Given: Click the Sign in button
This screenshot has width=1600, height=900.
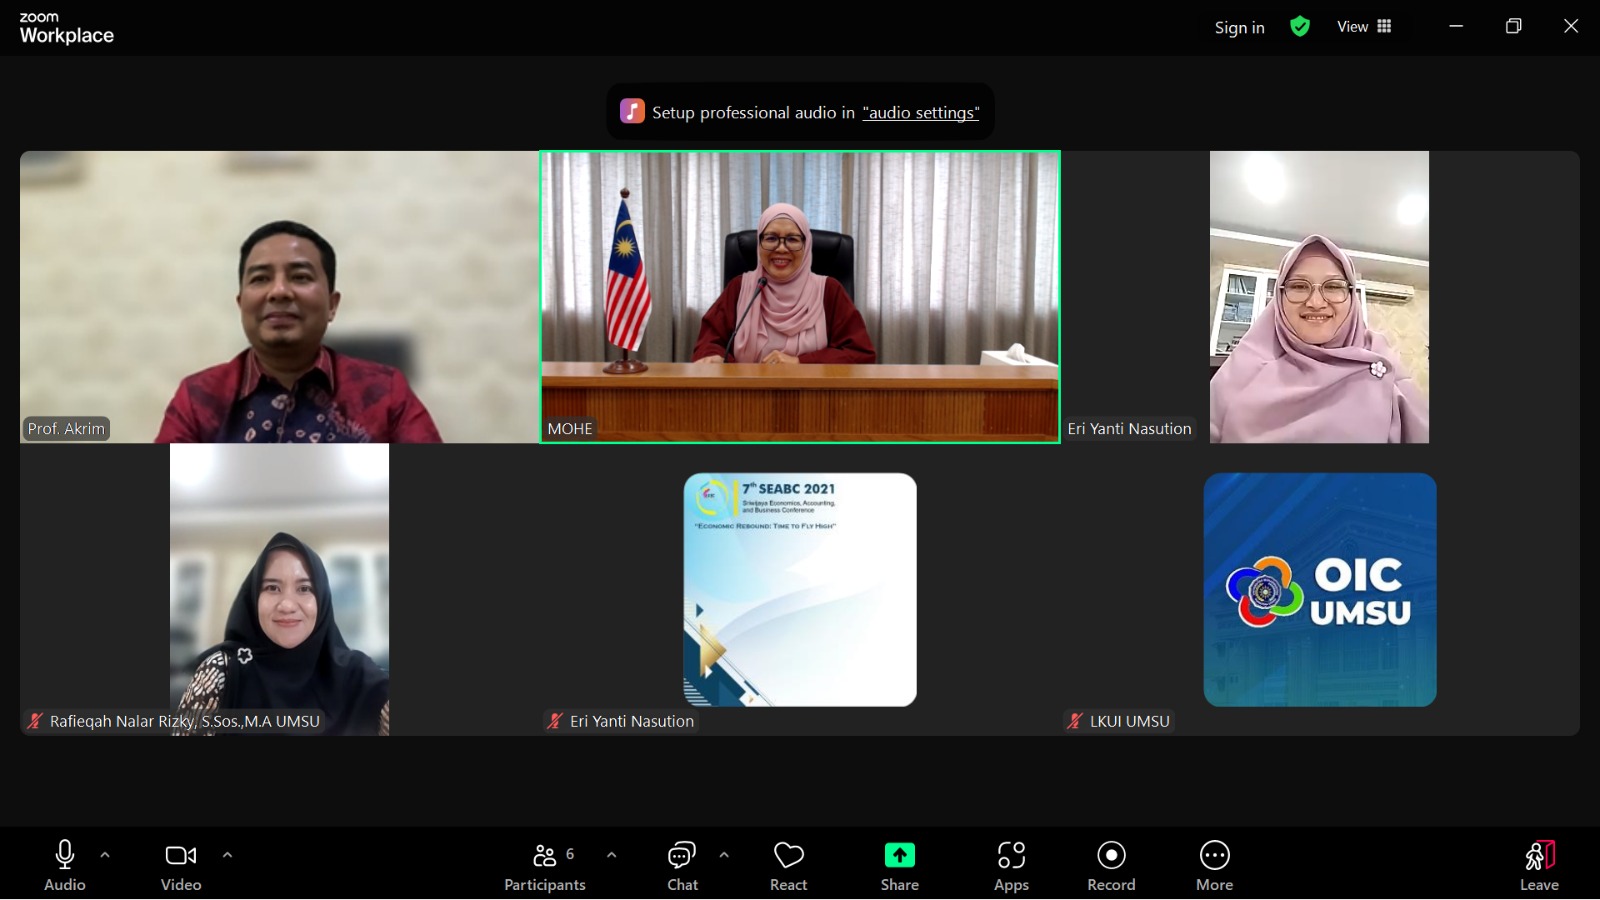Looking at the screenshot, I should pos(1239,28).
